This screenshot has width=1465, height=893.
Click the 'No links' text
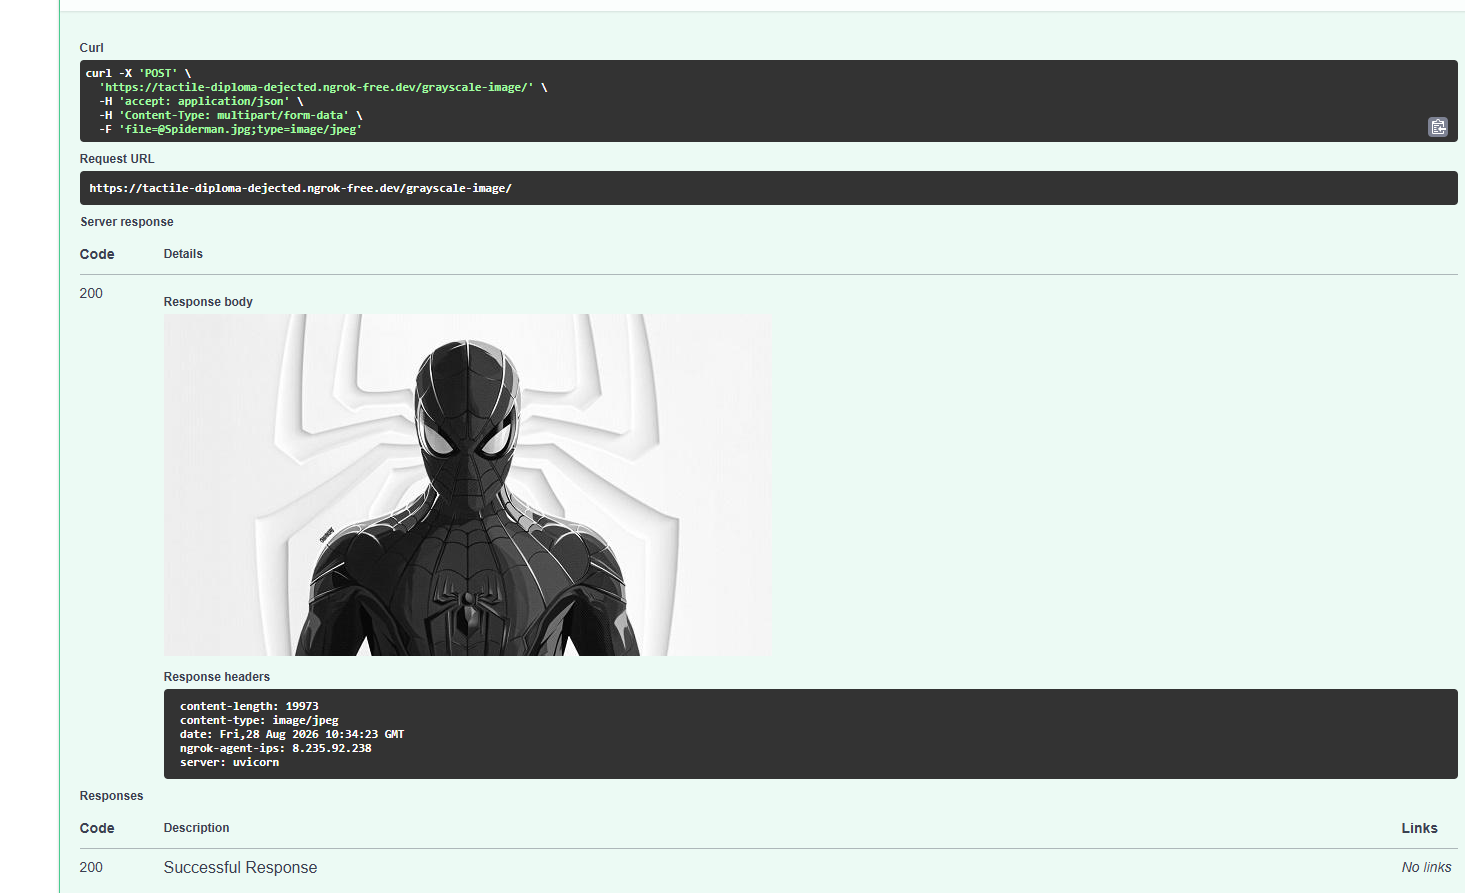(1426, 868)
